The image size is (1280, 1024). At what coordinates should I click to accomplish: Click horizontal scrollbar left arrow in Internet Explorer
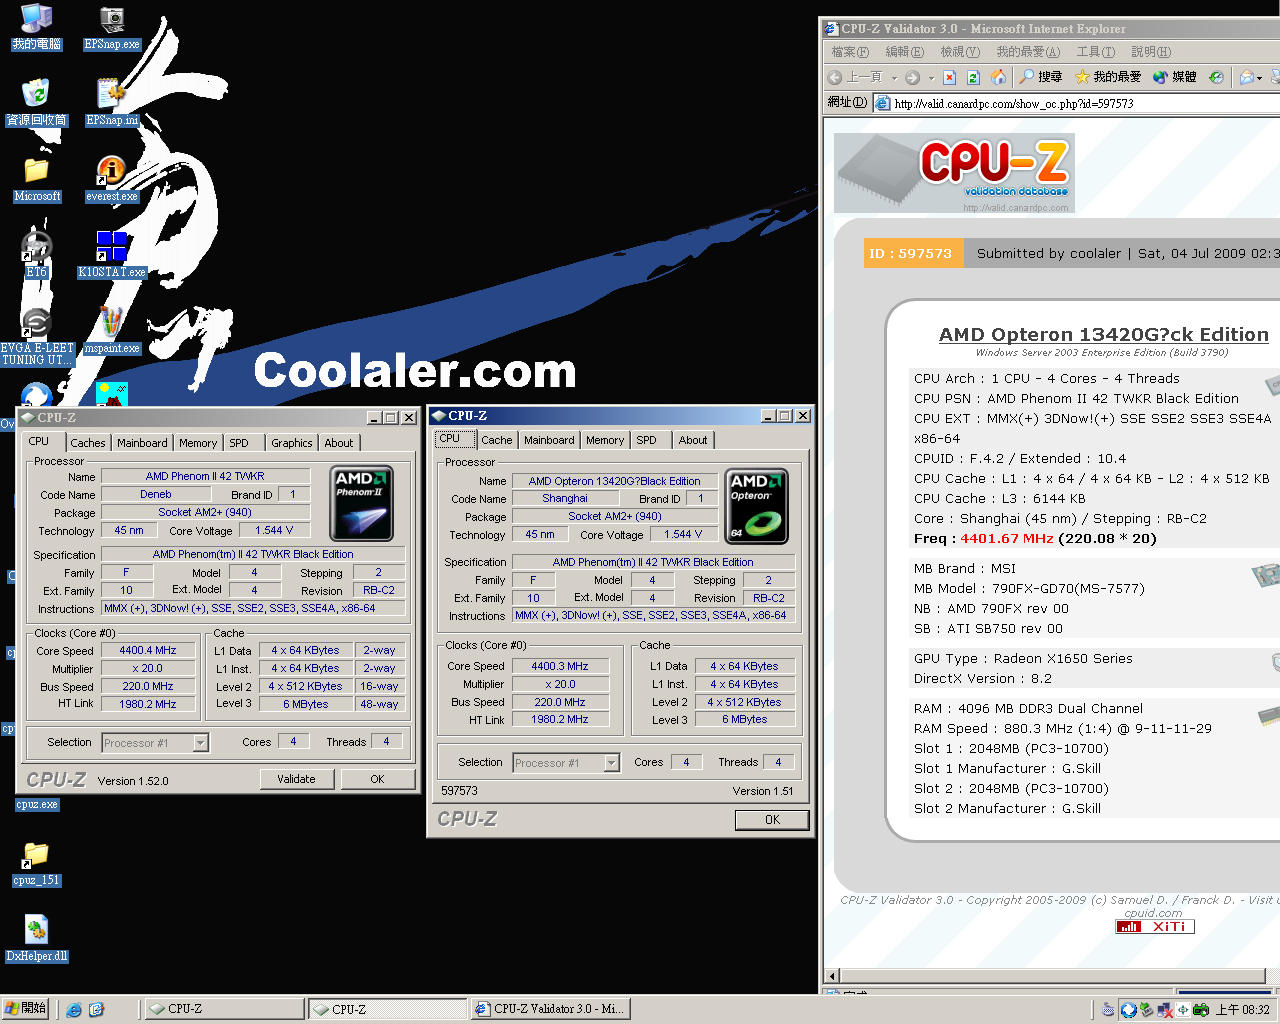(833, 976)
